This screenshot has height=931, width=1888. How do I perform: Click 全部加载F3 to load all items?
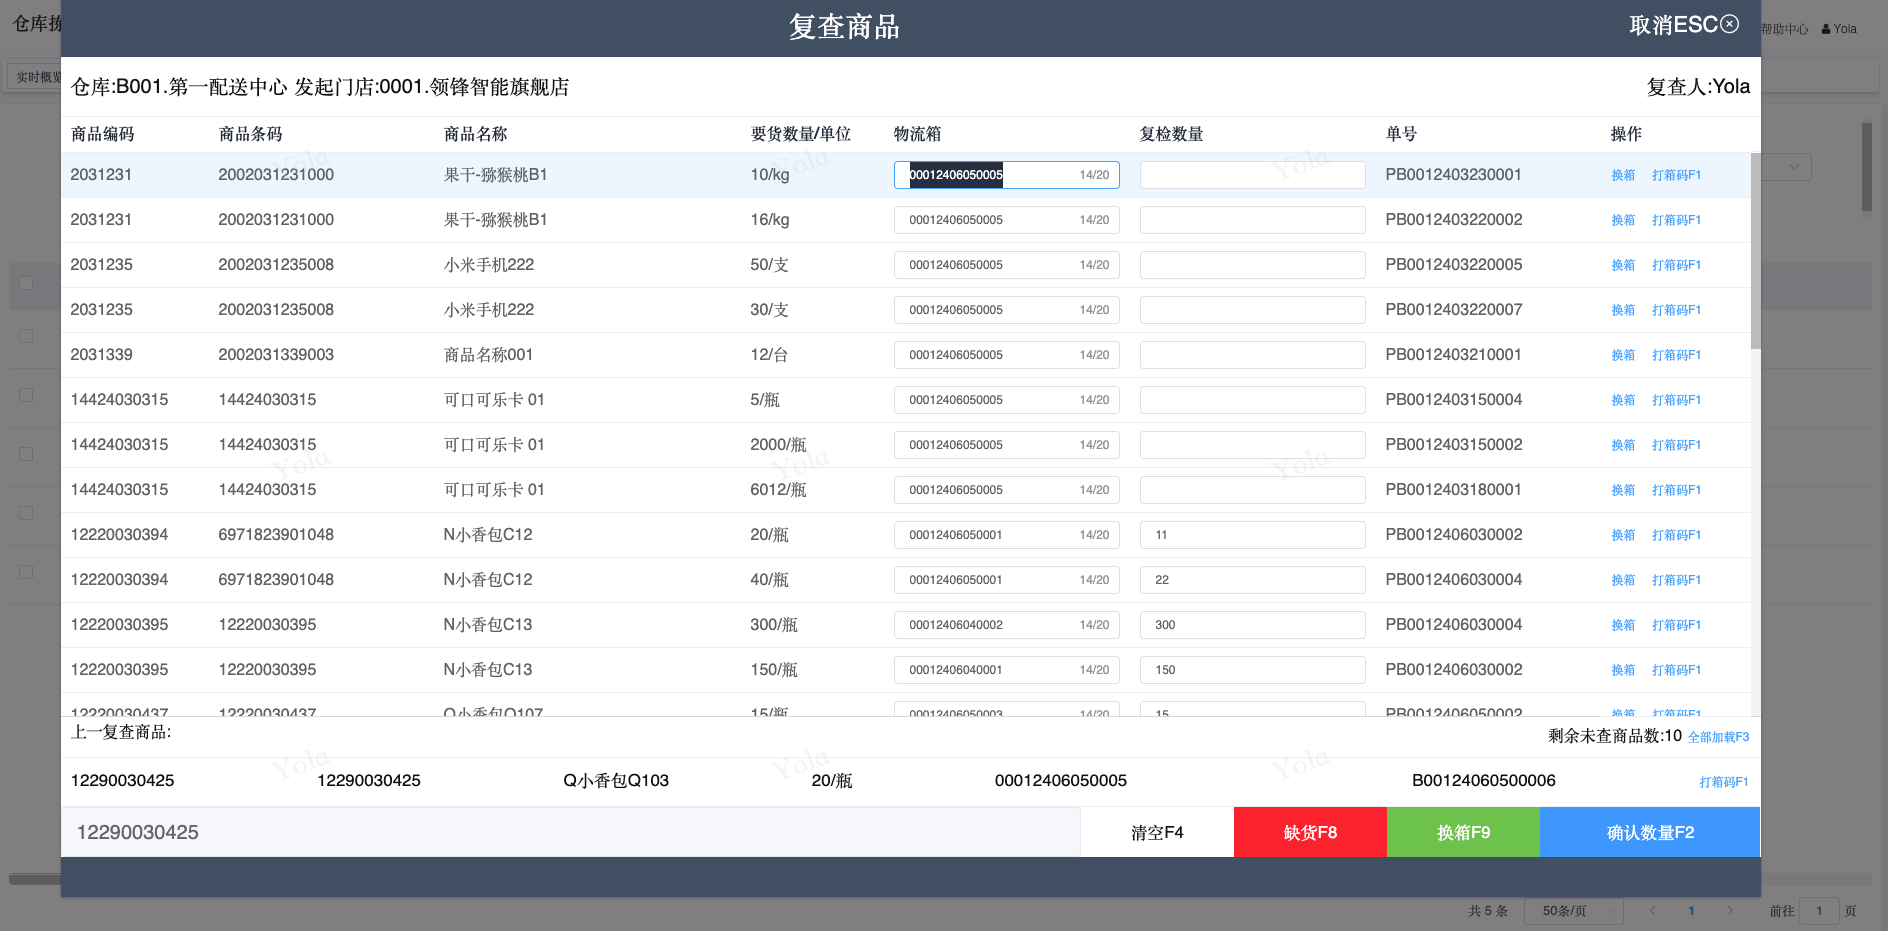(x=1718, y=737)
